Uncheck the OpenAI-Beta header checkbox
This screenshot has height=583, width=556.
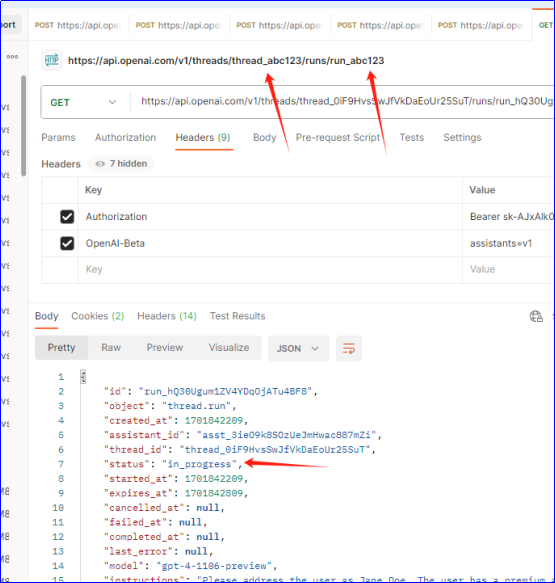67,244
